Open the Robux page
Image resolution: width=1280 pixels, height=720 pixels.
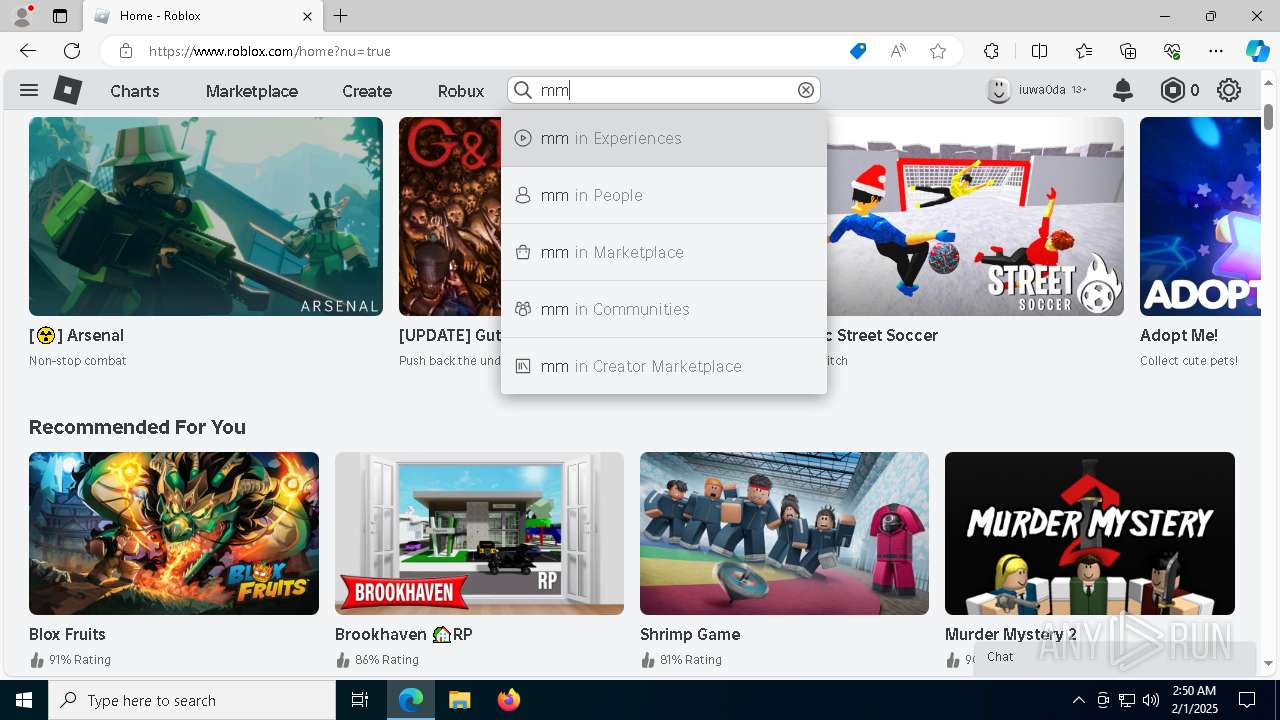(461, 91)
